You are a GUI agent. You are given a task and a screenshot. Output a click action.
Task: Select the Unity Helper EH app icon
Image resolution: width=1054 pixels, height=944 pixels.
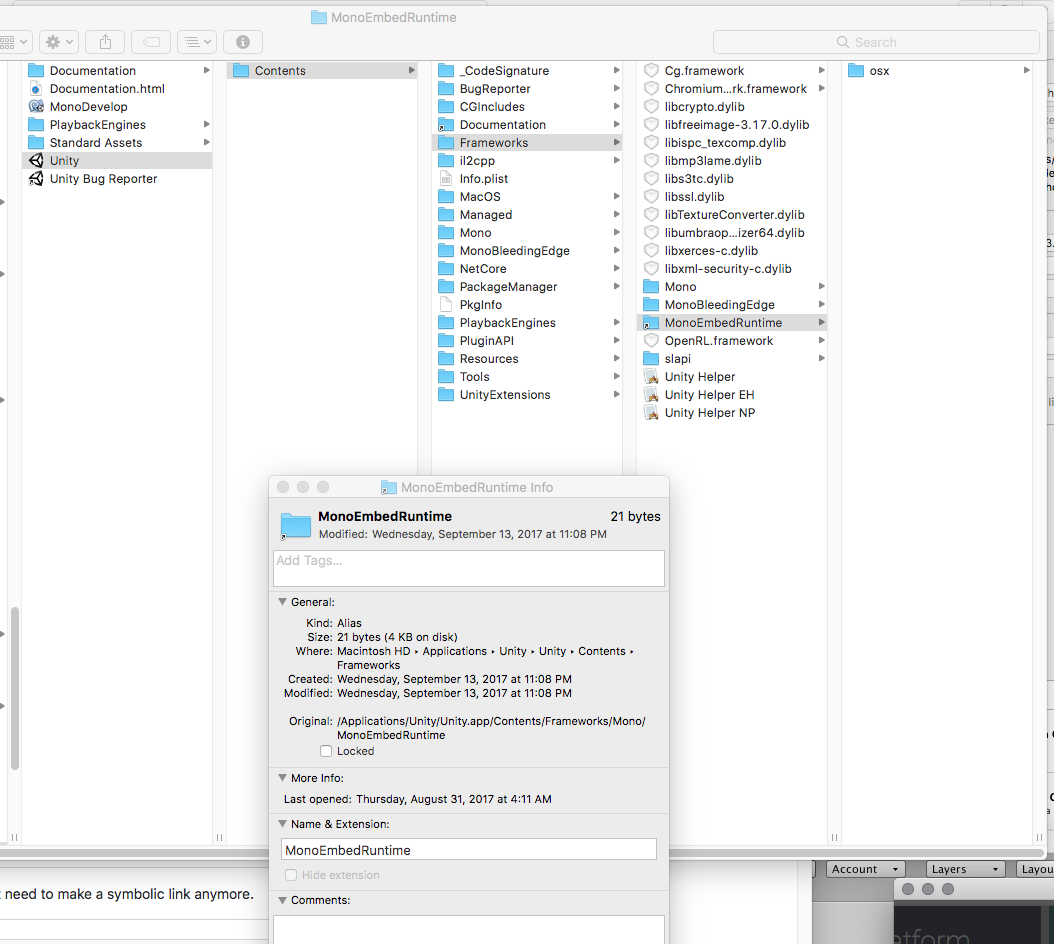coord(651,395)
